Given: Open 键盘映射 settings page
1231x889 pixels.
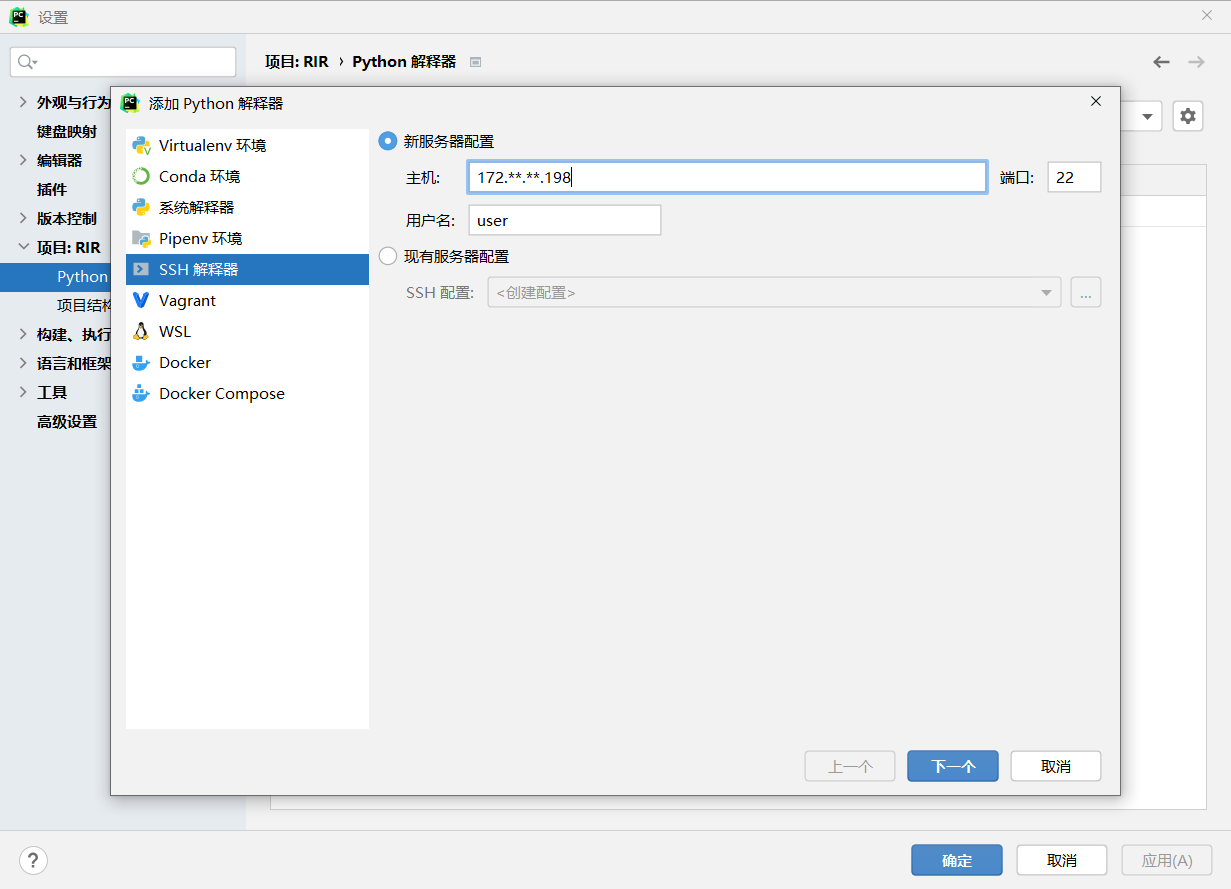Looking at the screenshot, I should (x=67, y=131).
